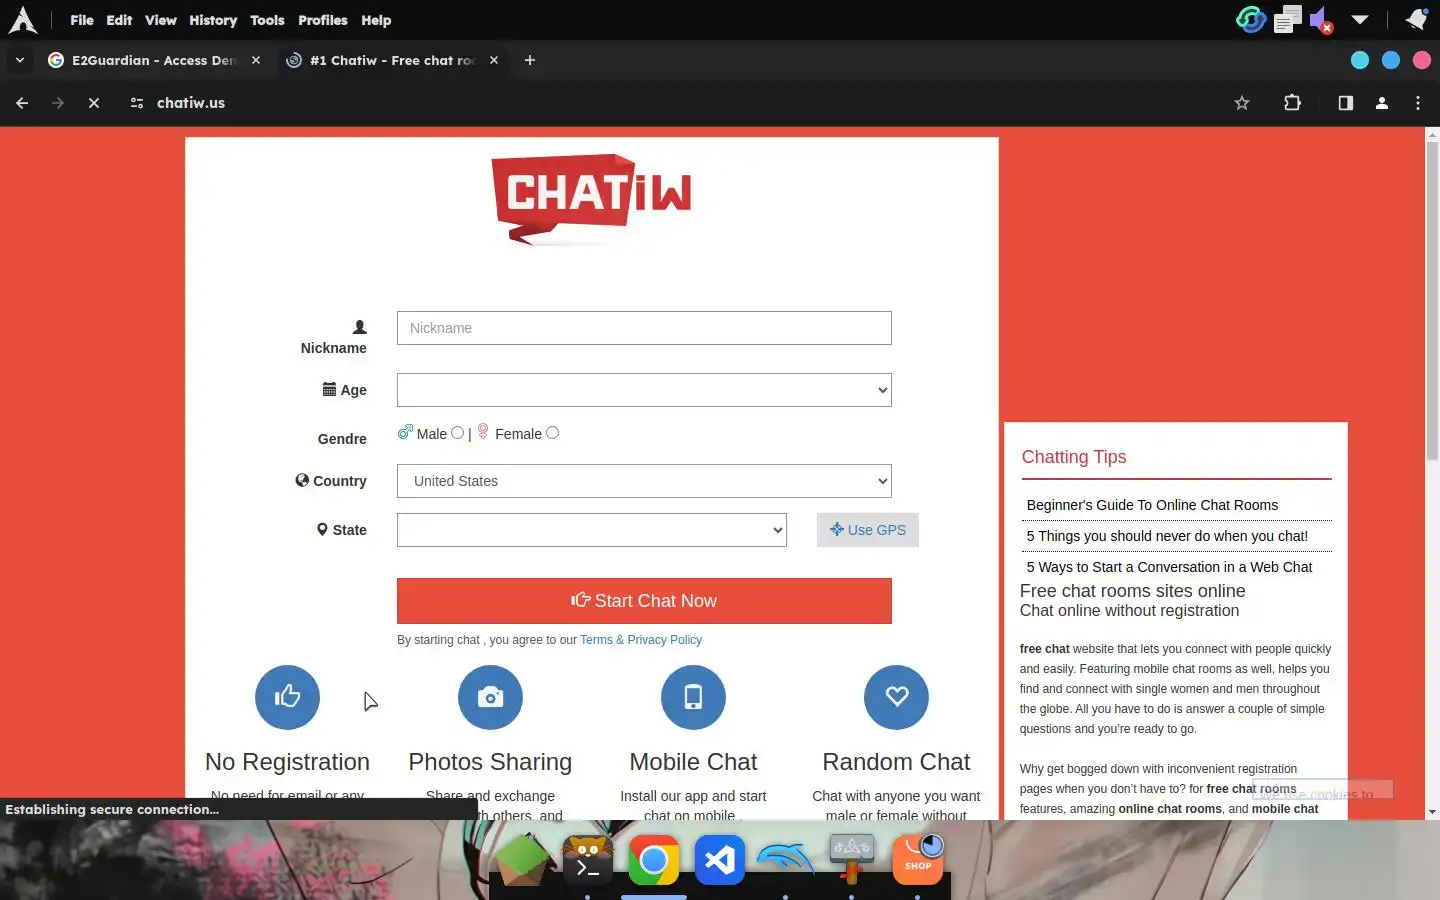Close the E2Guardian tab
Screen dimensions: 1440x900
pyautogui.click(x=256, y=60)
